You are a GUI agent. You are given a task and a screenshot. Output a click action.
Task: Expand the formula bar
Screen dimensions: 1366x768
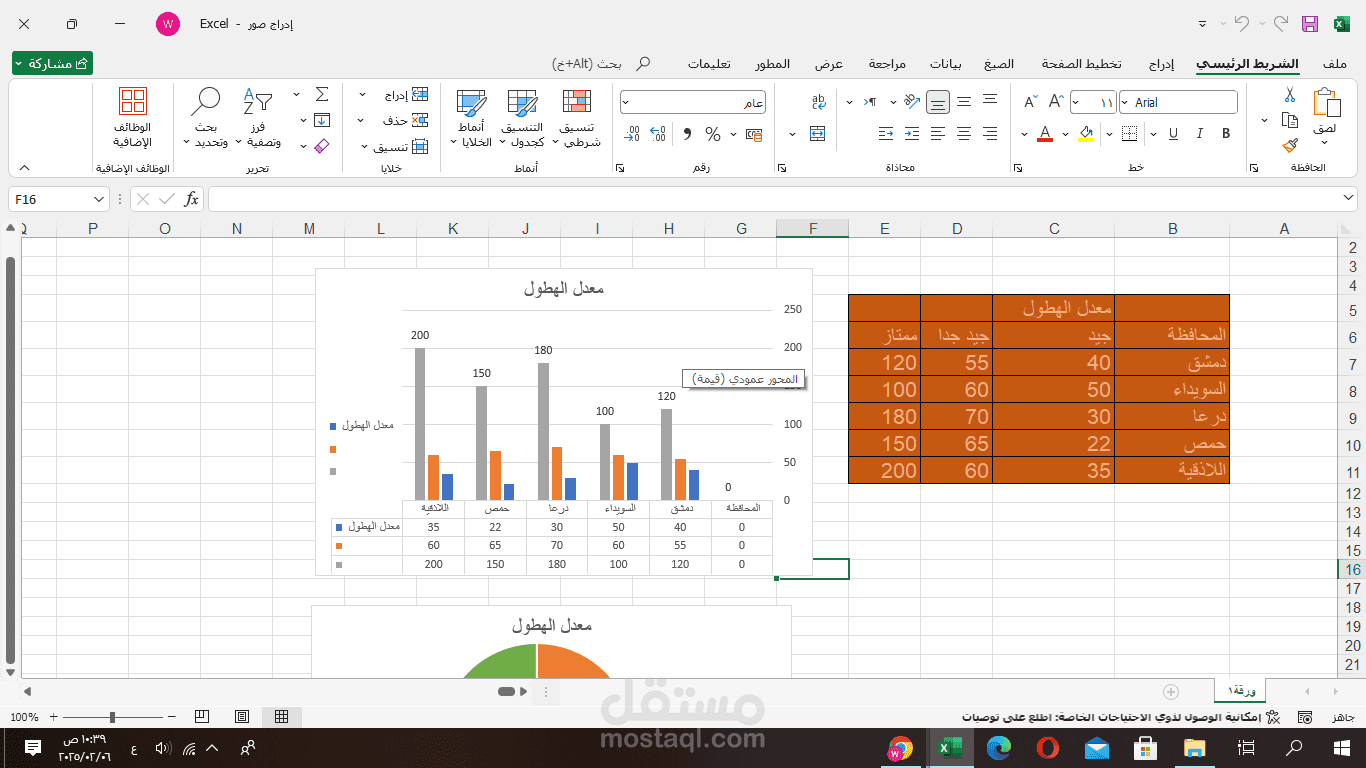coord(1349,199)
